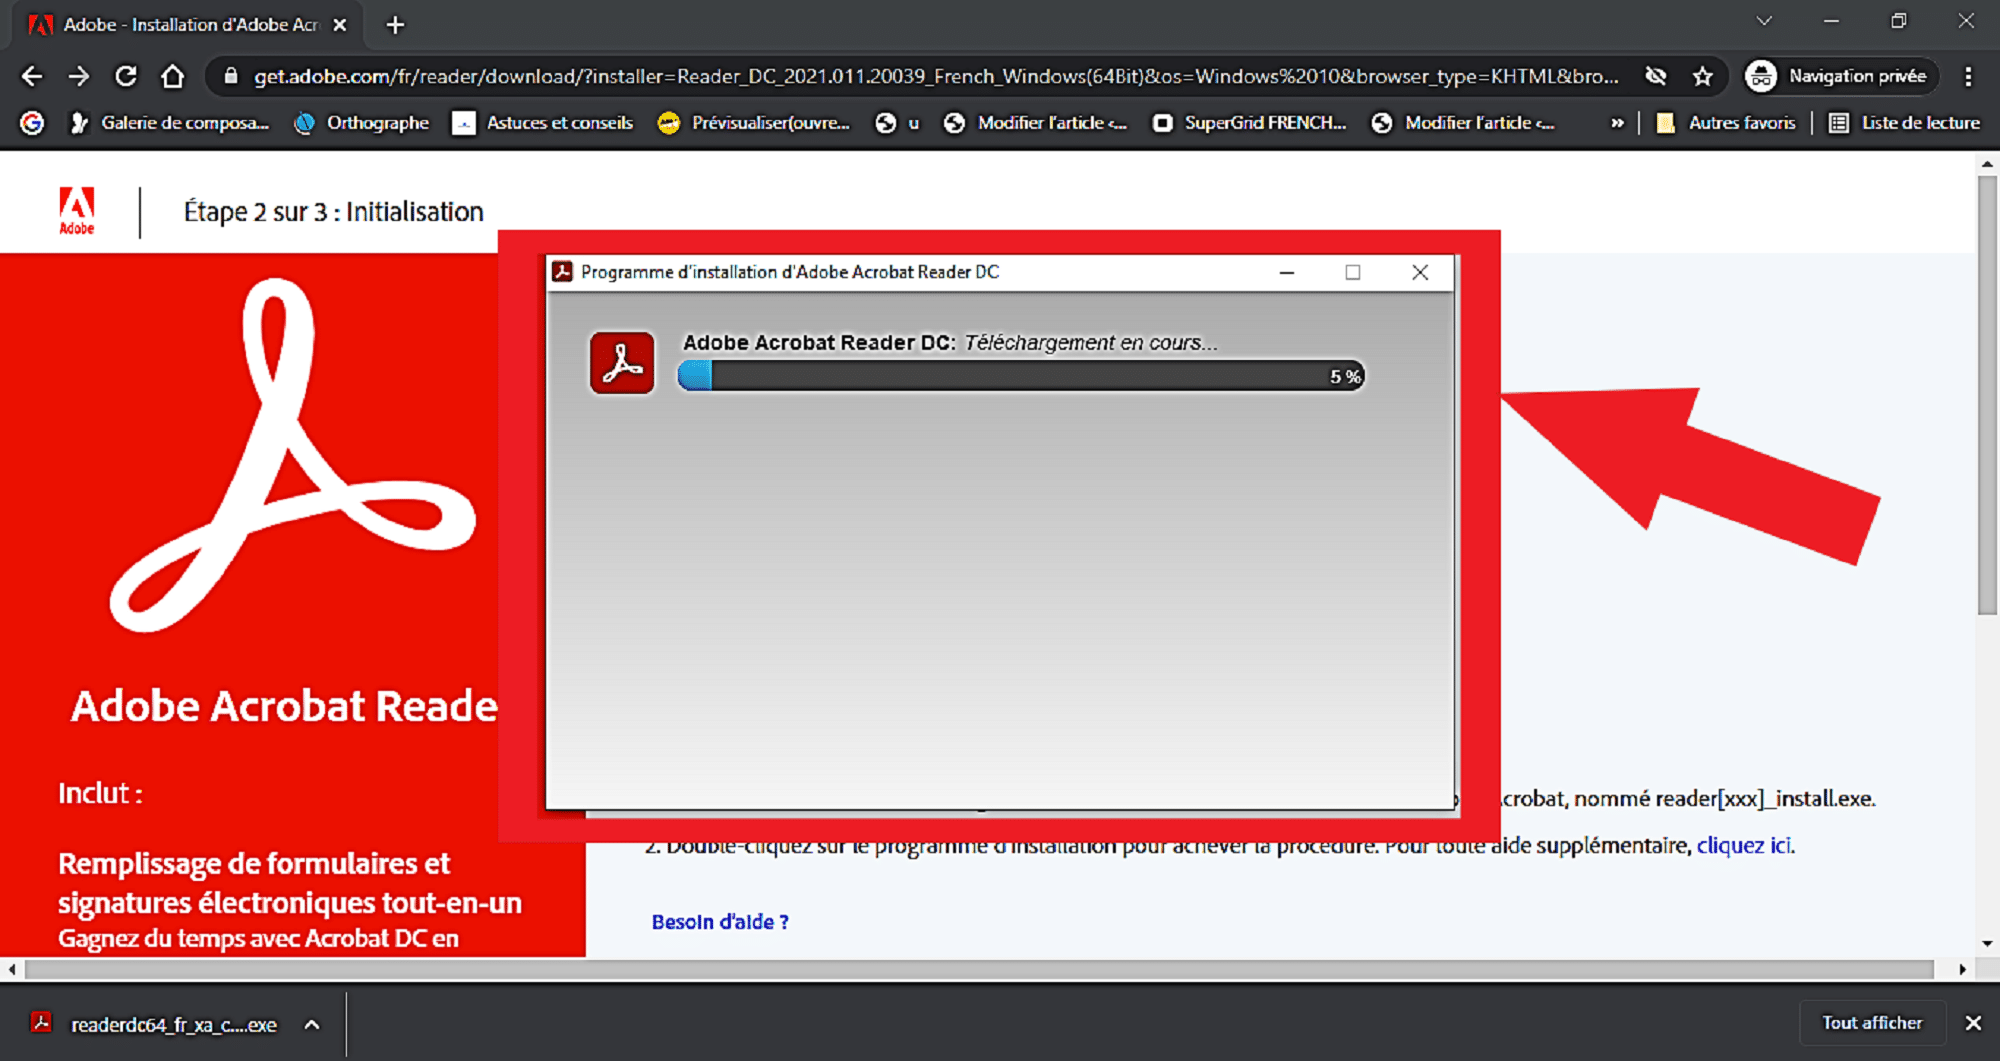Click the vertical scrollbar up arrow

(1987, 163)
